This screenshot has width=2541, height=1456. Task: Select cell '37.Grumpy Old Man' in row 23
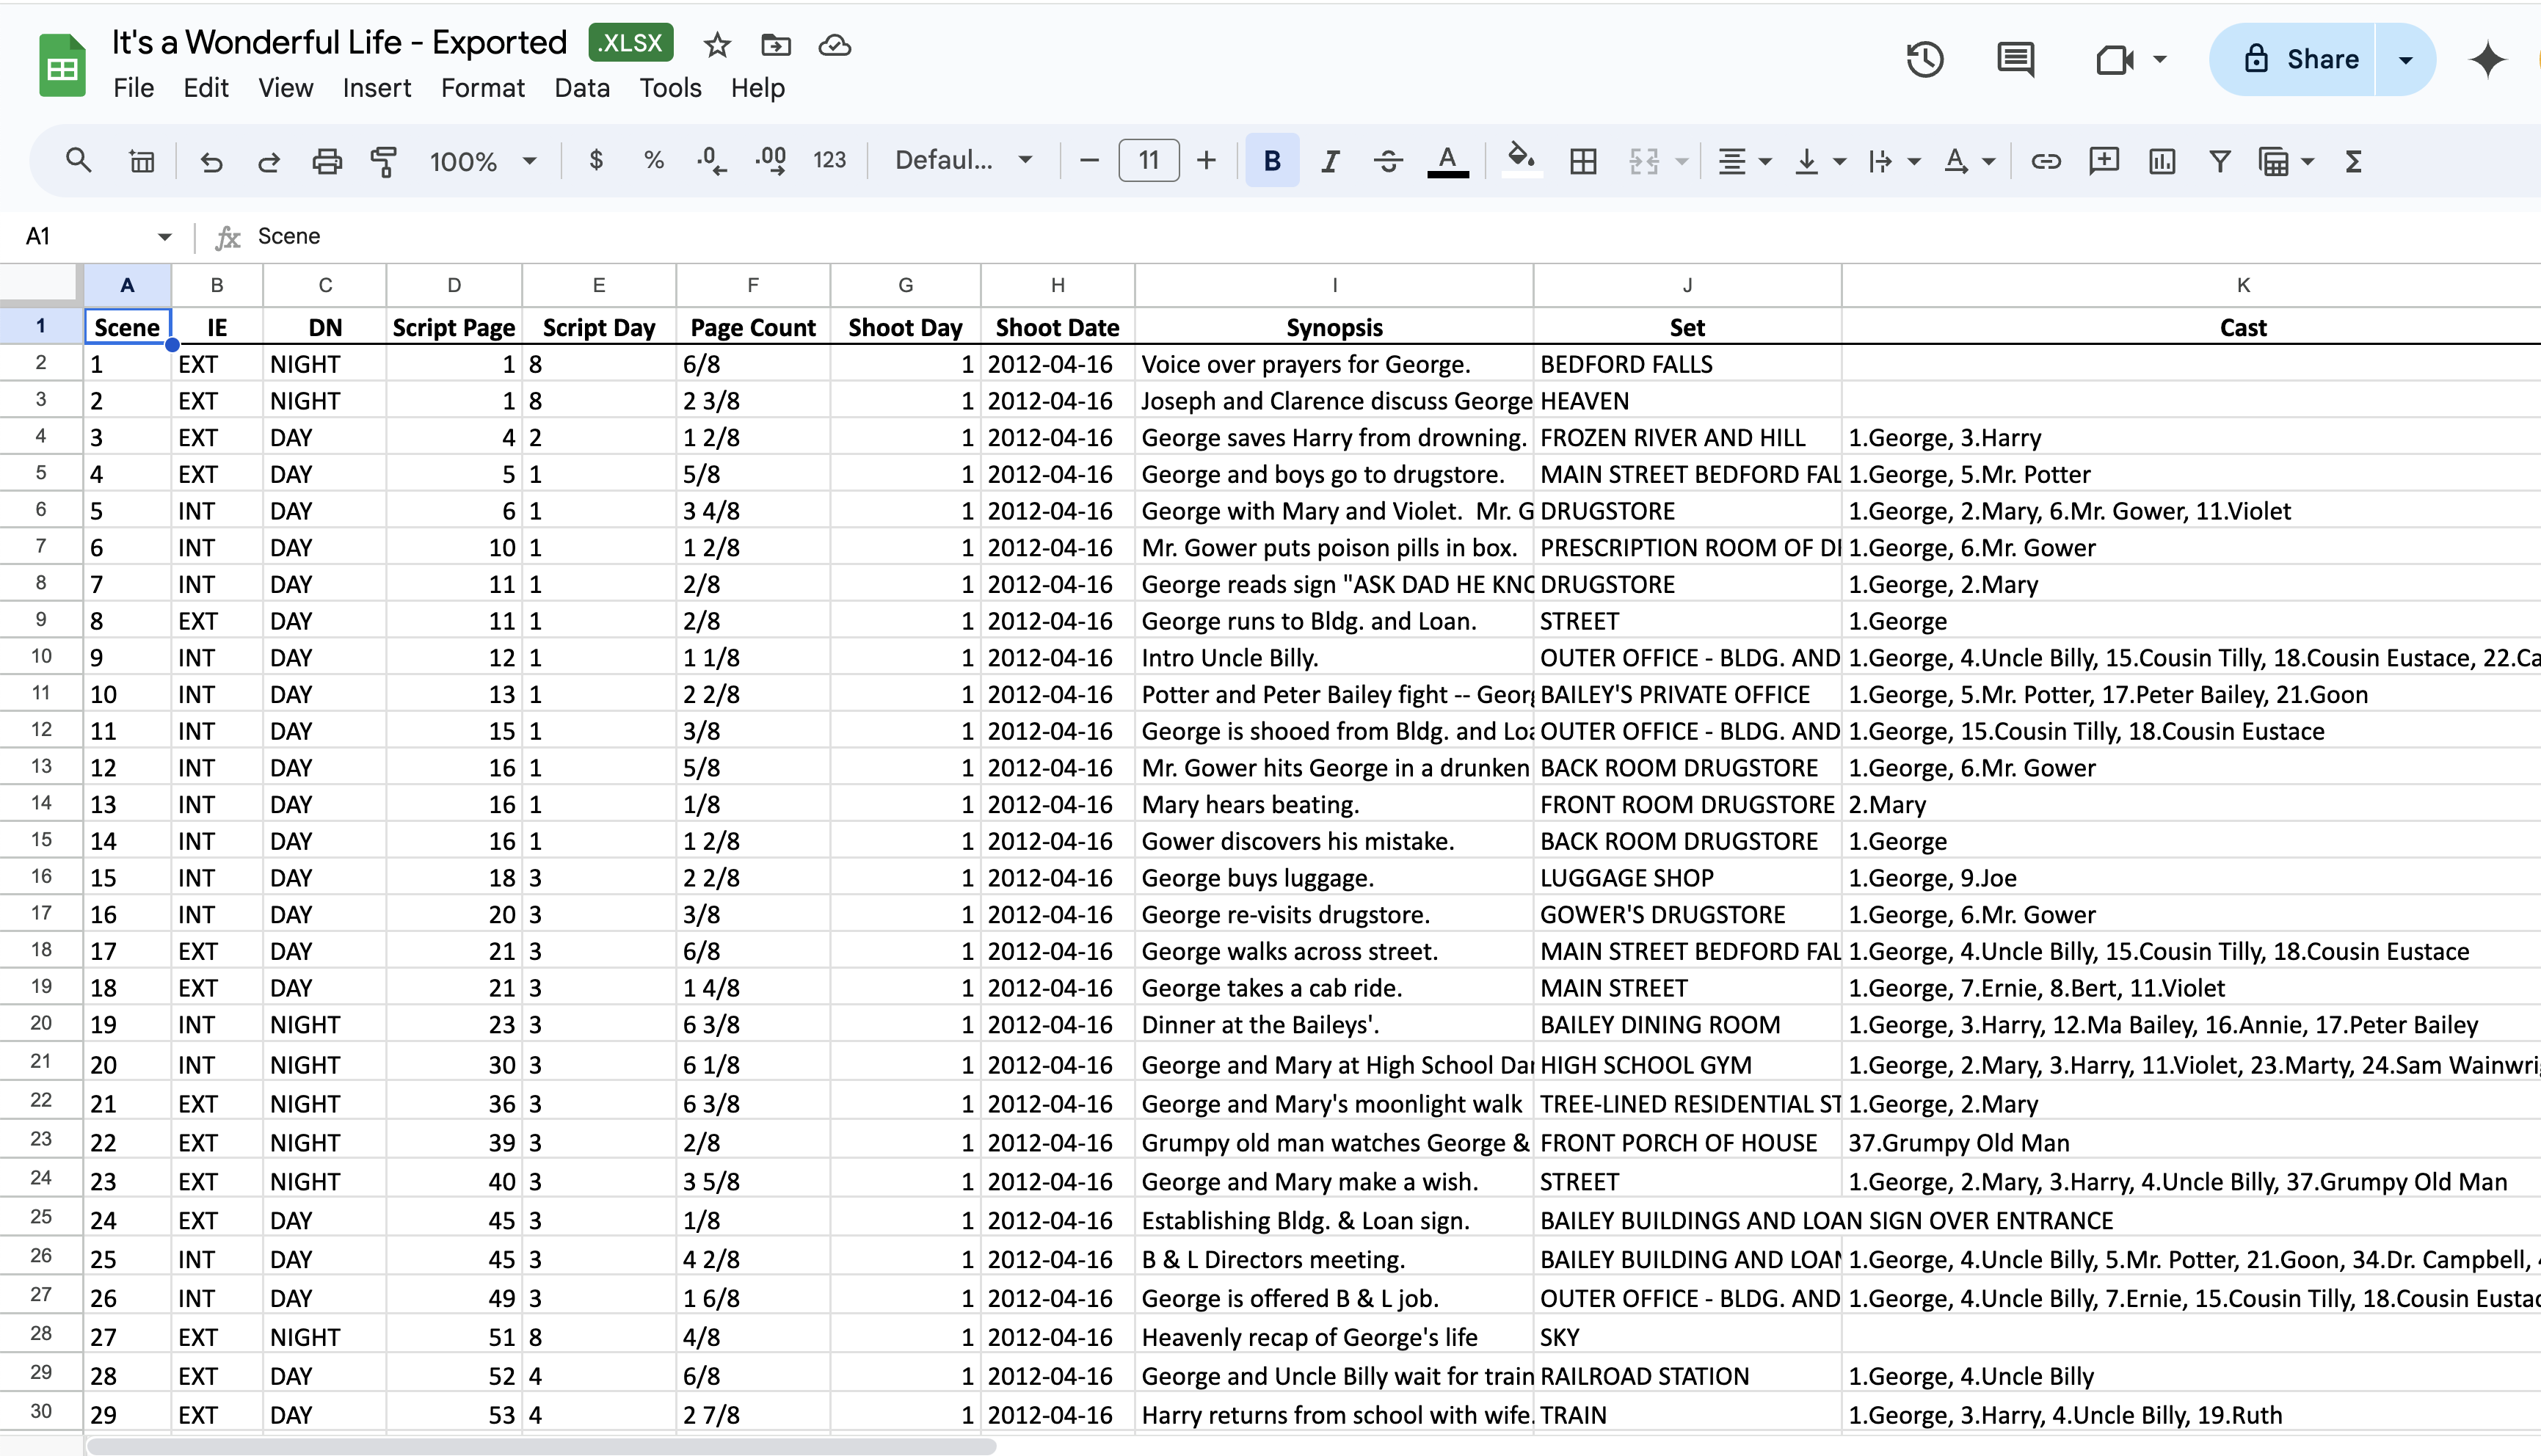pyautogui.click(x=2191, y=1143)
